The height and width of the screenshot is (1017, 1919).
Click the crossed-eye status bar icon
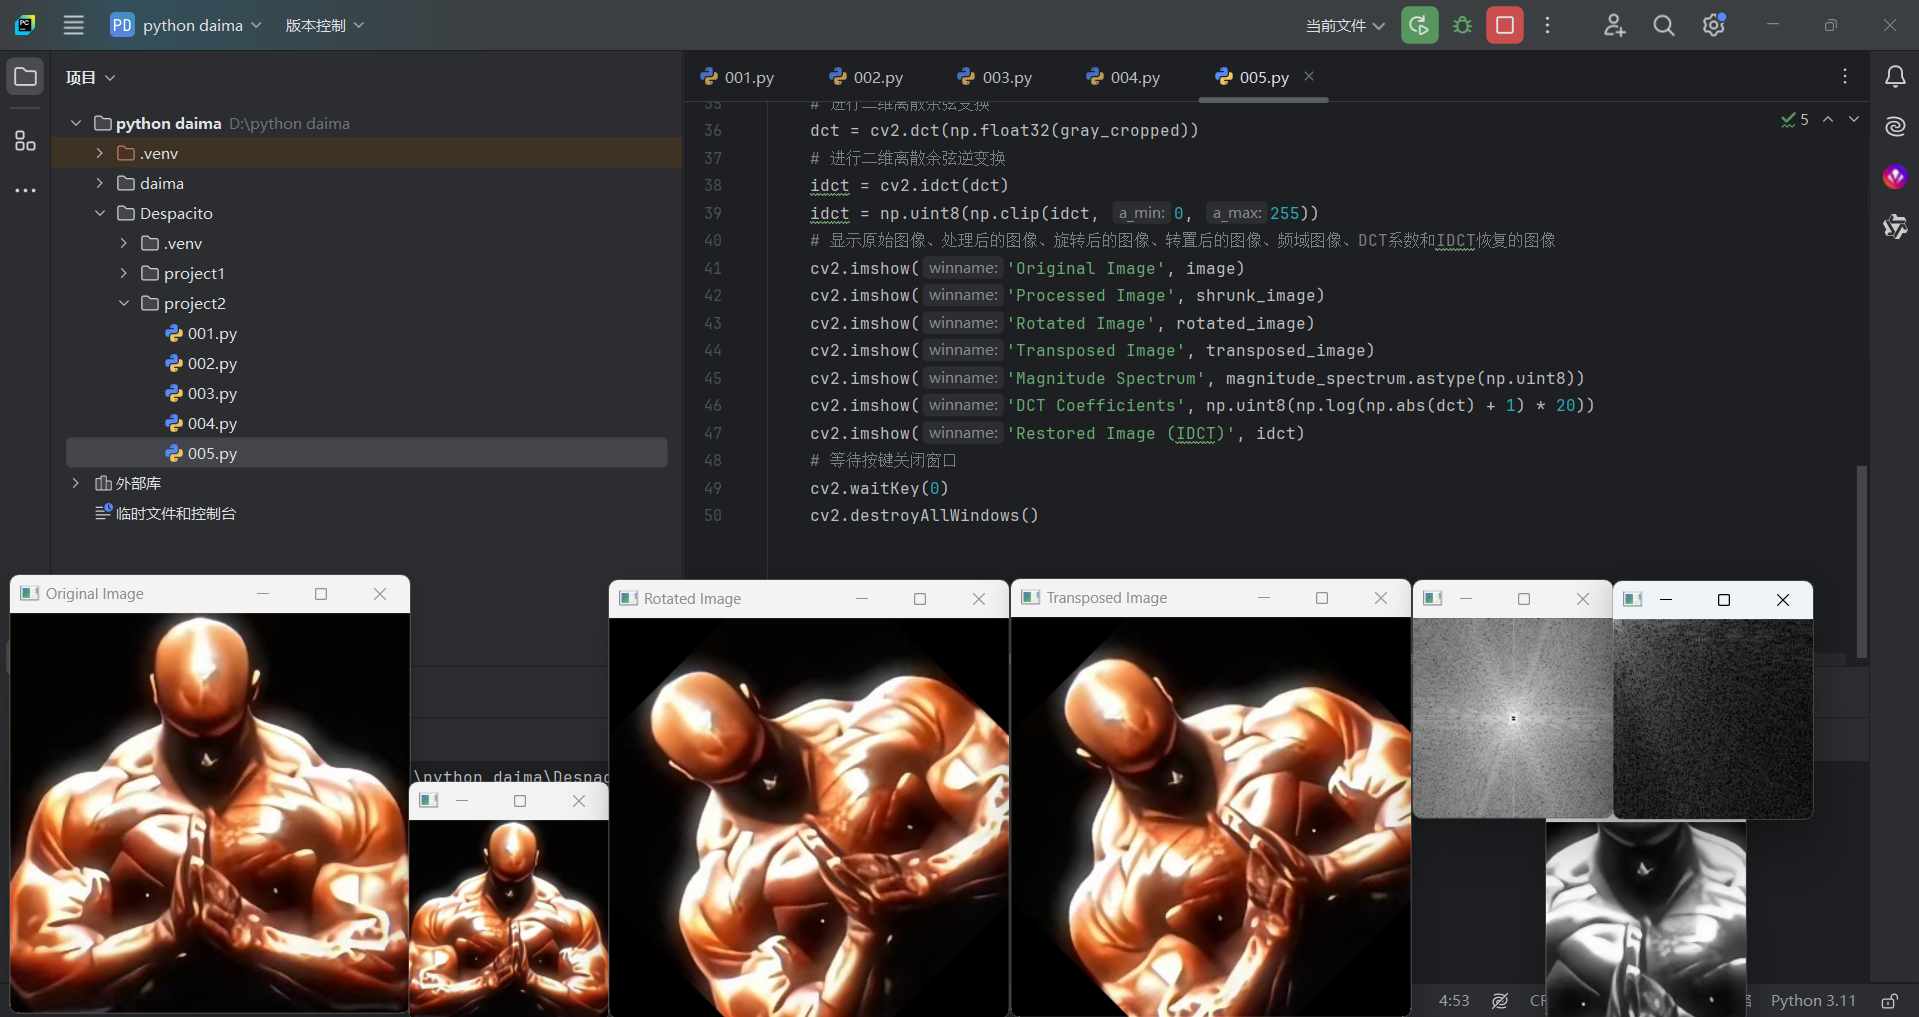point(1500,1001)
